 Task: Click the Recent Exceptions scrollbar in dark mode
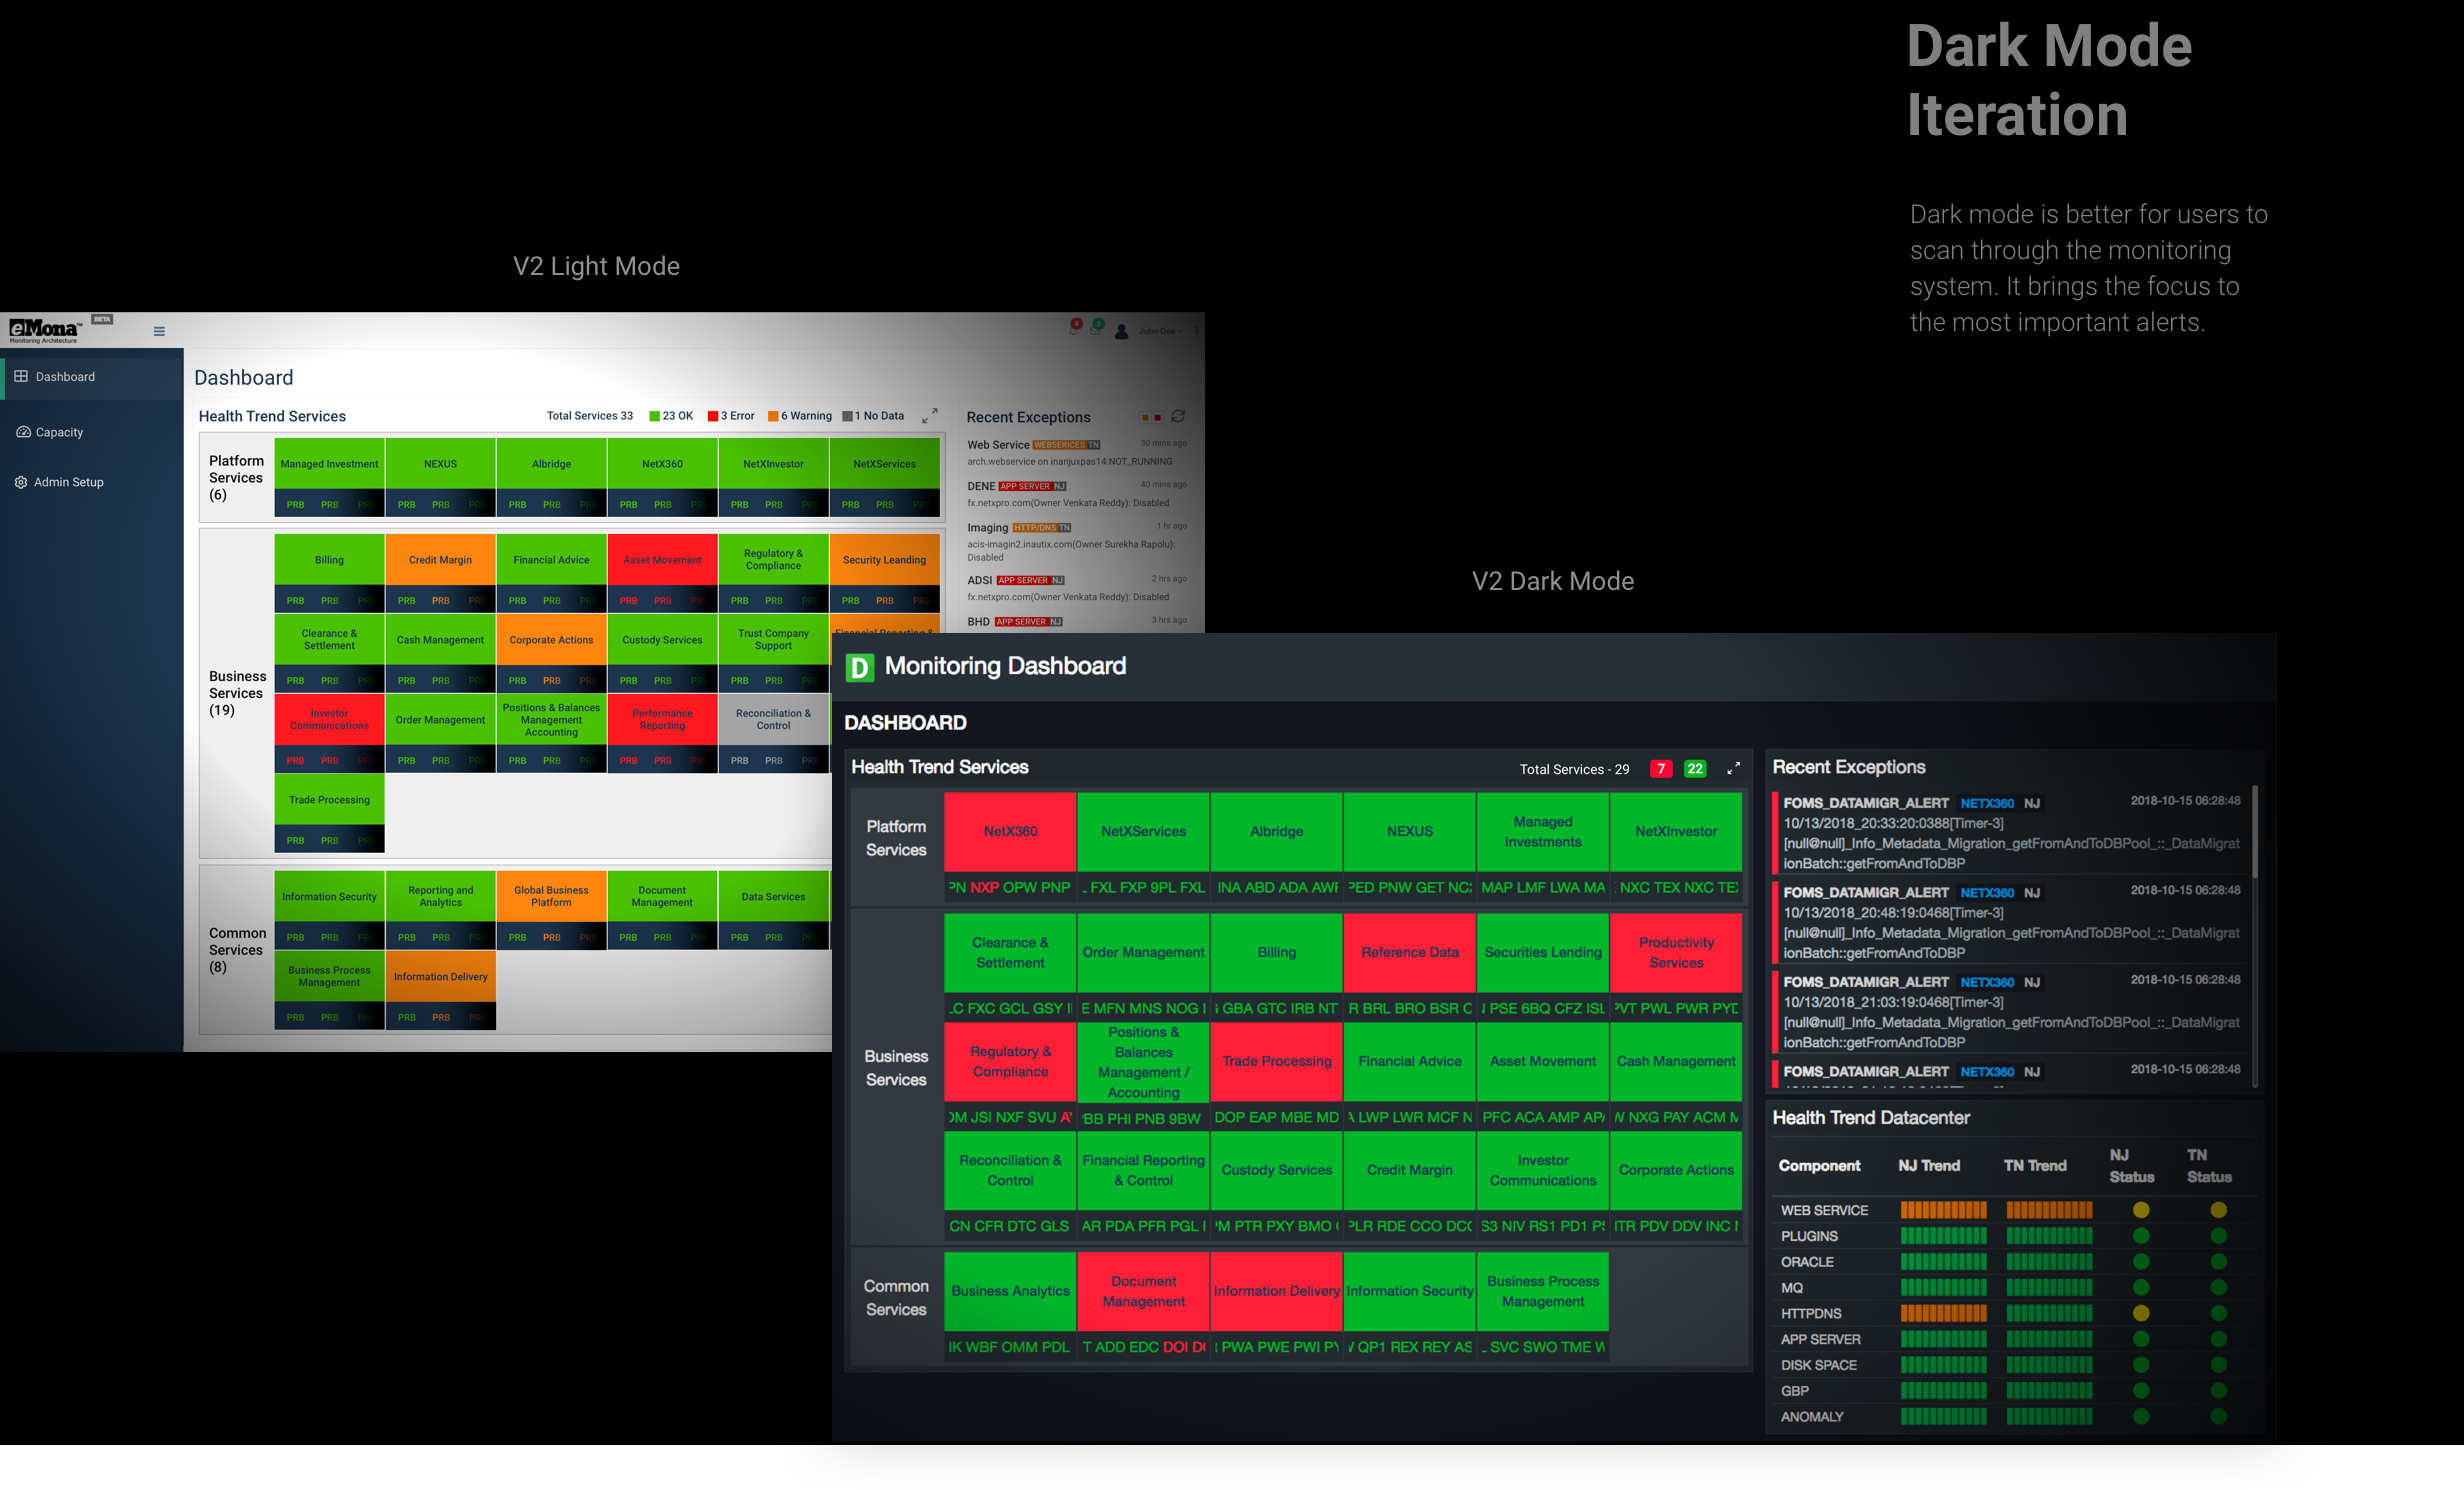click(x=2254, y=830)
